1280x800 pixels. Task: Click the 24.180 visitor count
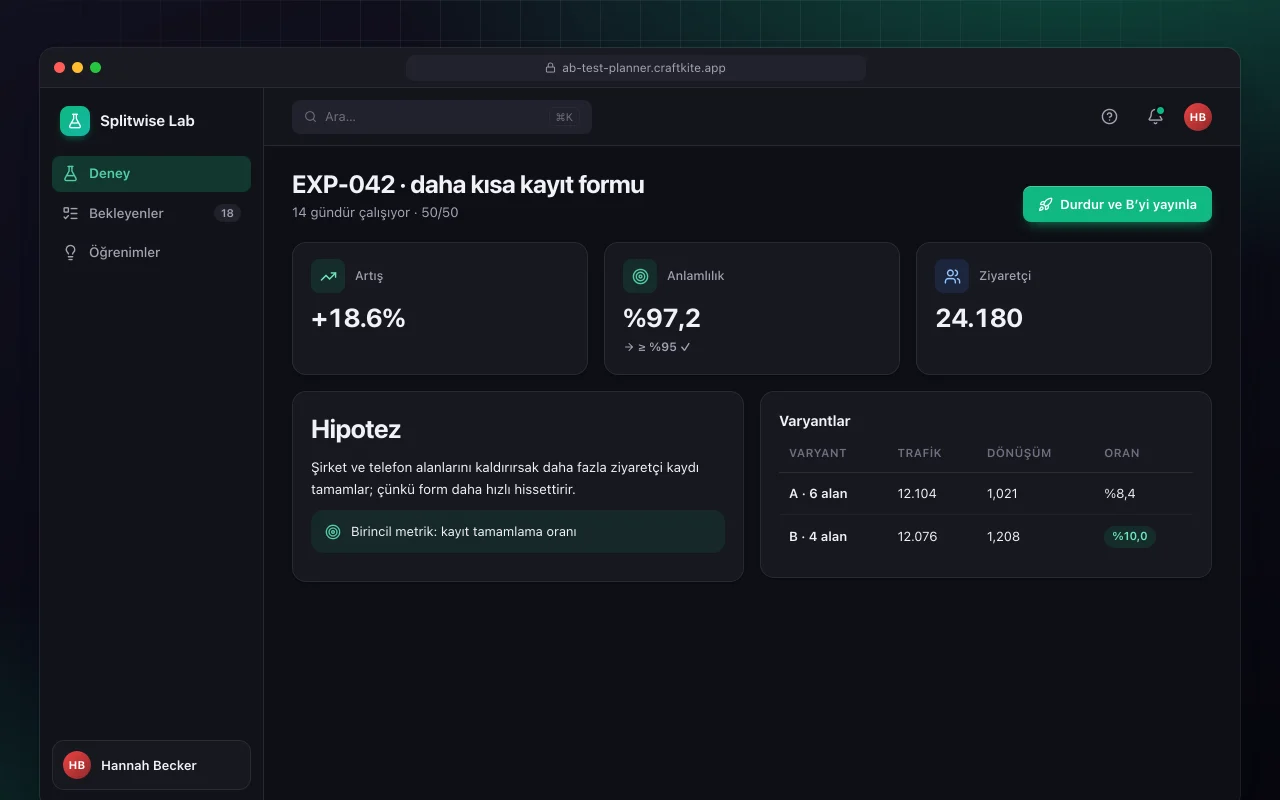tap(979, 318)
